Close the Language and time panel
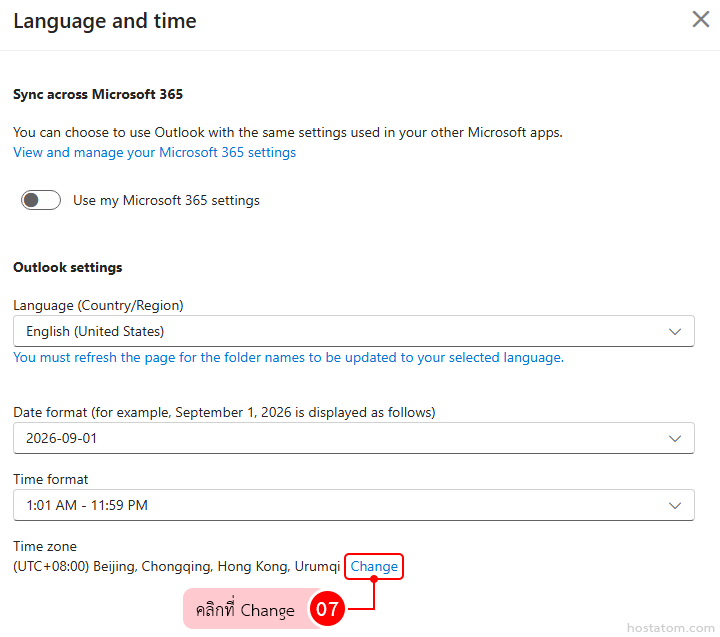Image resolution: width=720 pixels, height=637 pixels. coord(700,19)
